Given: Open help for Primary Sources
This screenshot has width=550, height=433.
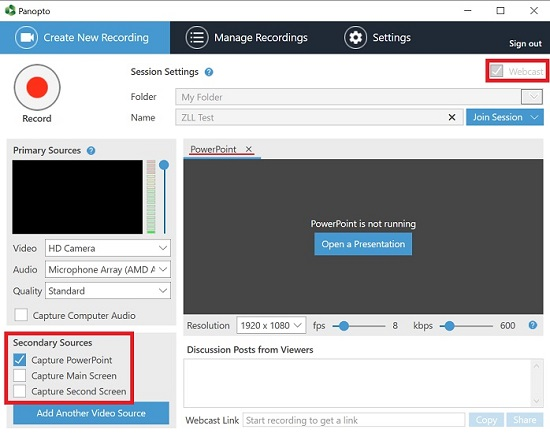Looking at the screenshot, I should (91, 151).
